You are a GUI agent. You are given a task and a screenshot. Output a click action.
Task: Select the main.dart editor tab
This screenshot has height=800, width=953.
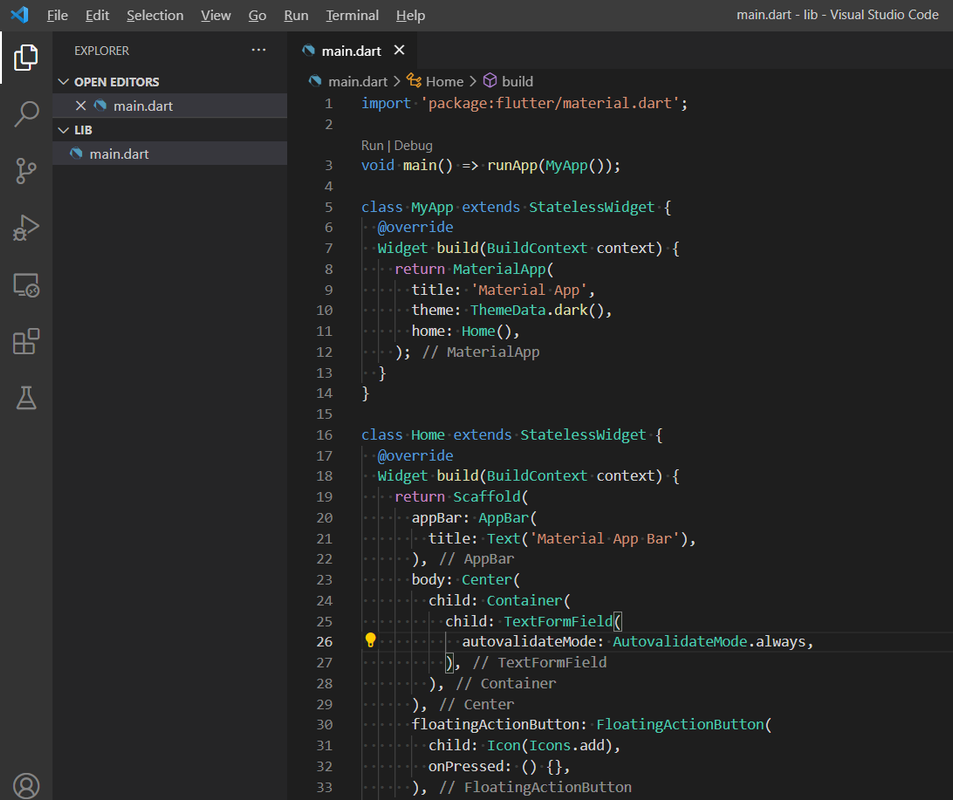[349, 51]
